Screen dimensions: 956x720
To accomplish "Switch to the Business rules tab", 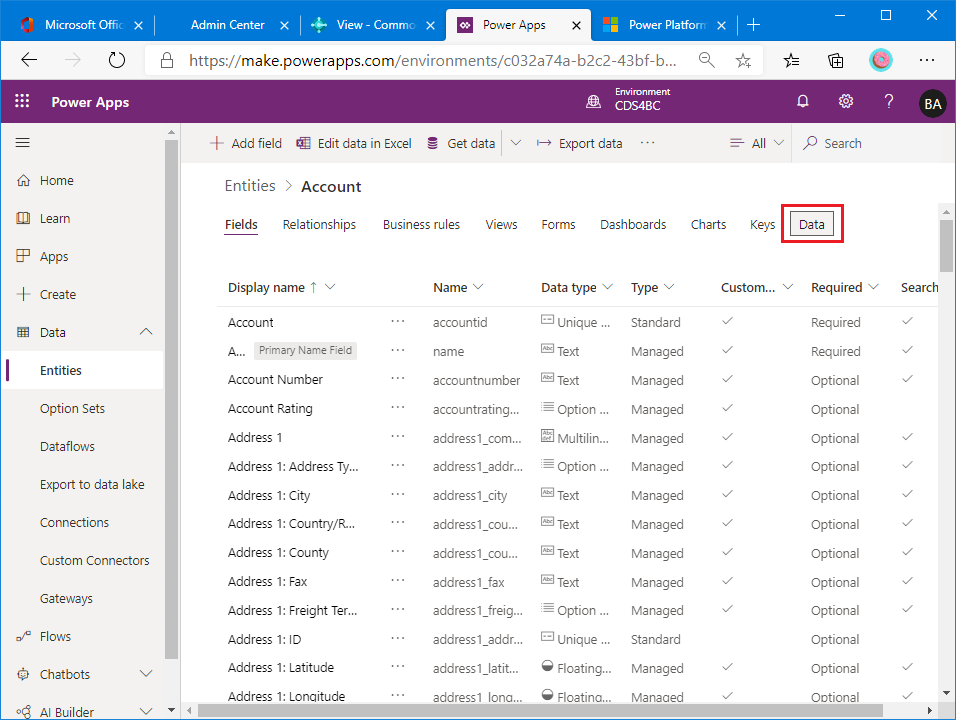I will coord(421,224).
